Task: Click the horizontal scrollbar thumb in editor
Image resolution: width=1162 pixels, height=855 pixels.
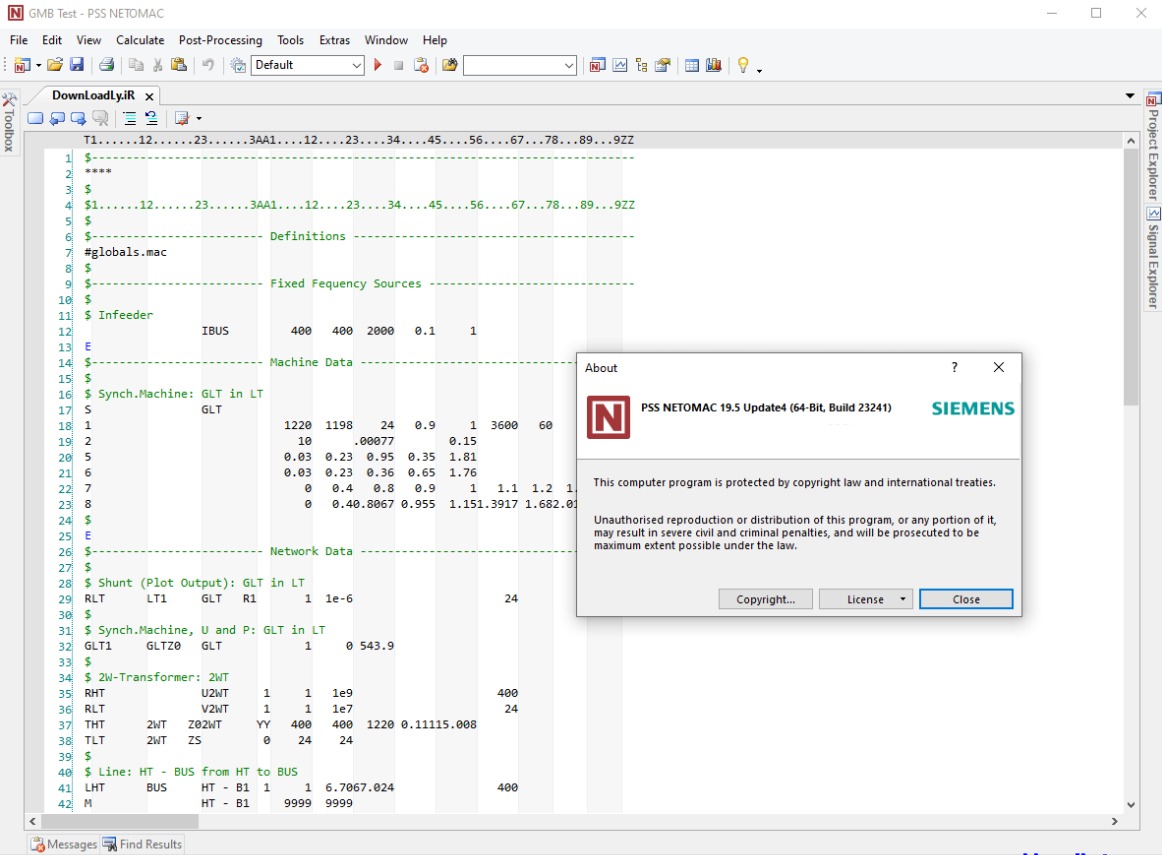Action: click(119, 821)
